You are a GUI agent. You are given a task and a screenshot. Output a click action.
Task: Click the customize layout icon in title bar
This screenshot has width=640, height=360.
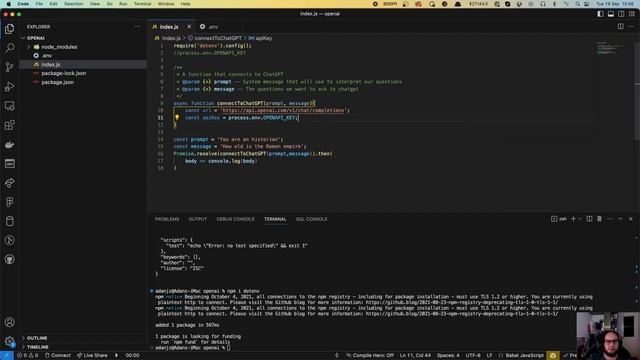(x=632, y=14)
